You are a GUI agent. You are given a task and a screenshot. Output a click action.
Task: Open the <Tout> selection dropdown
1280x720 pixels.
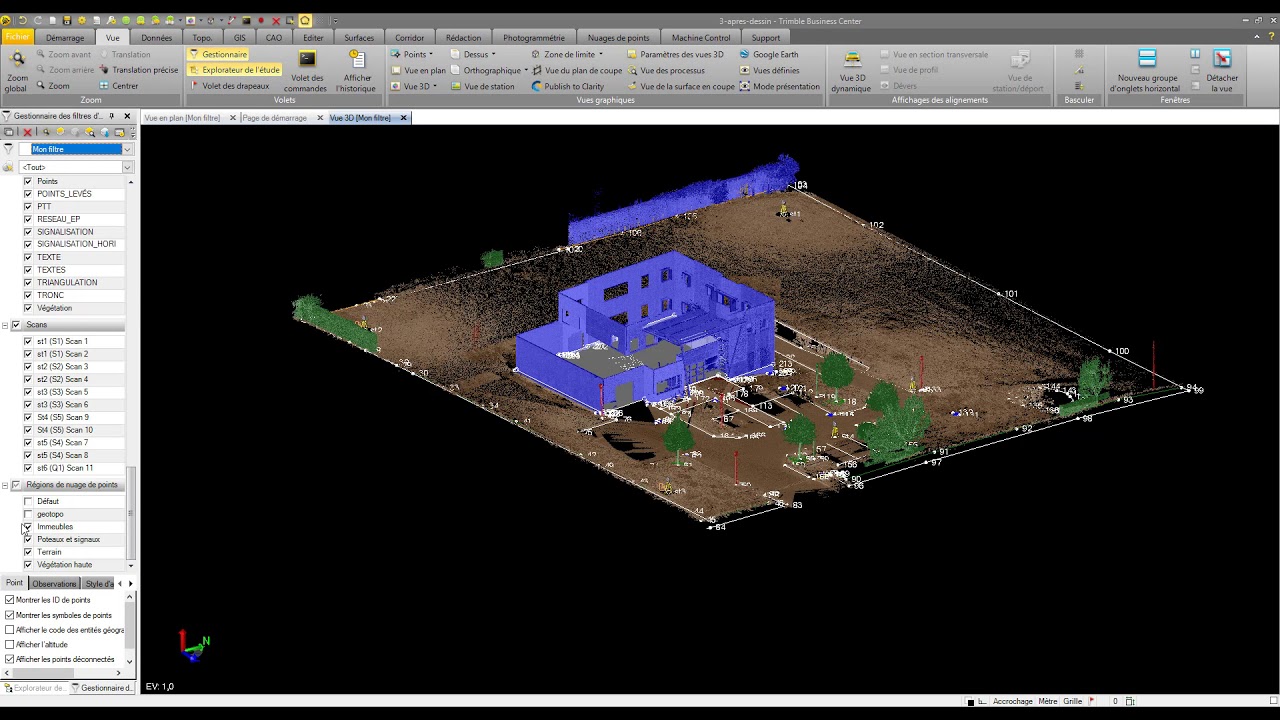pos(127,167)
